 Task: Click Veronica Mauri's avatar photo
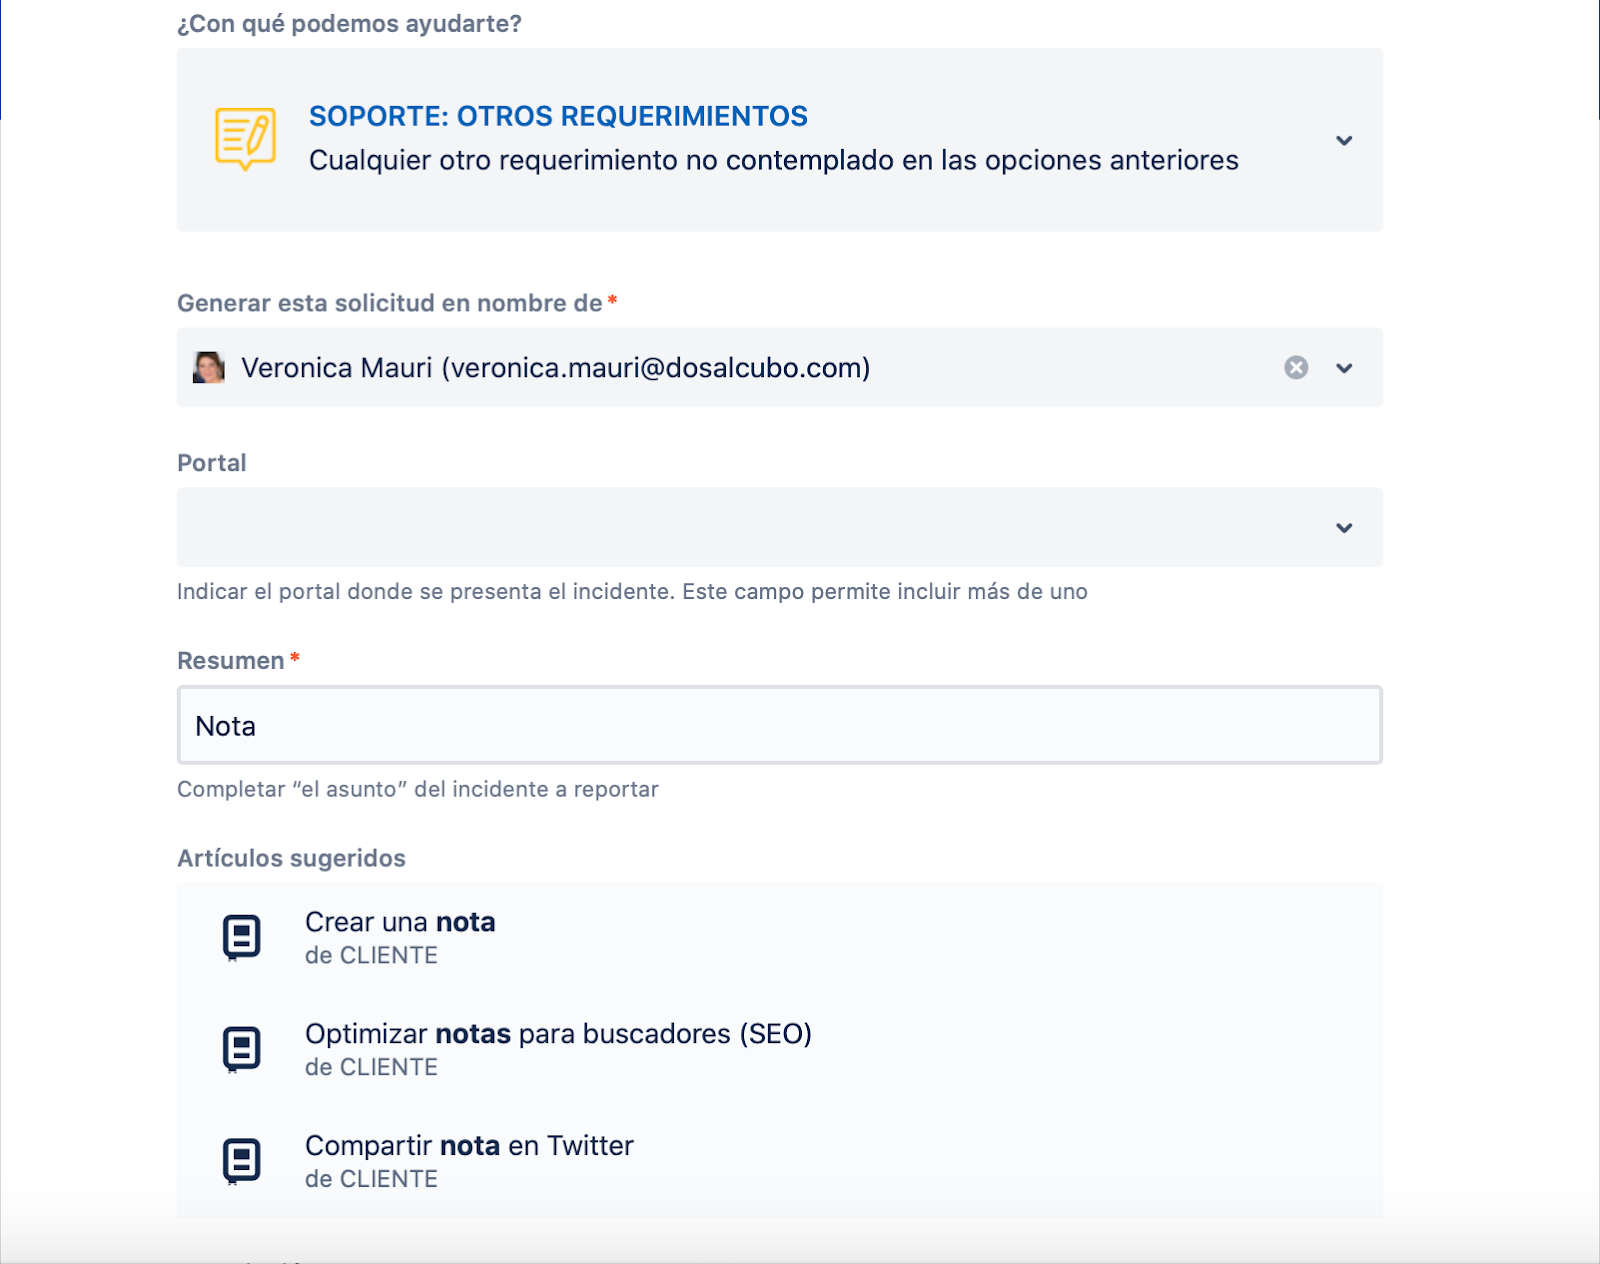click(209, 368)
